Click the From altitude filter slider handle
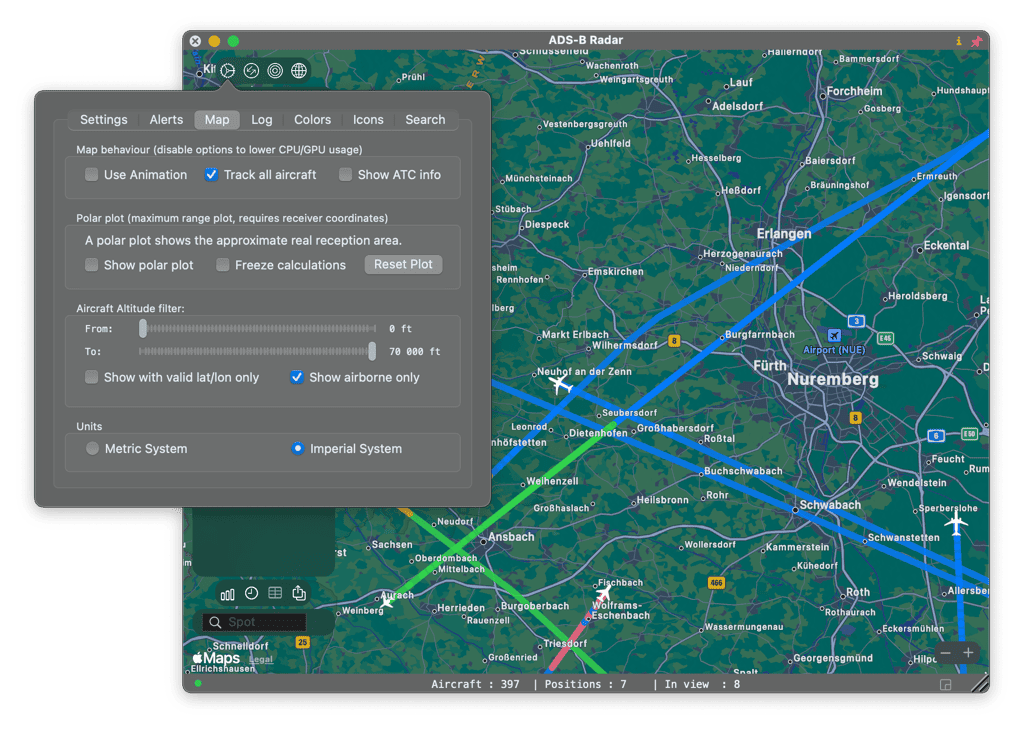1024x731 pixels. pos(143,328)
